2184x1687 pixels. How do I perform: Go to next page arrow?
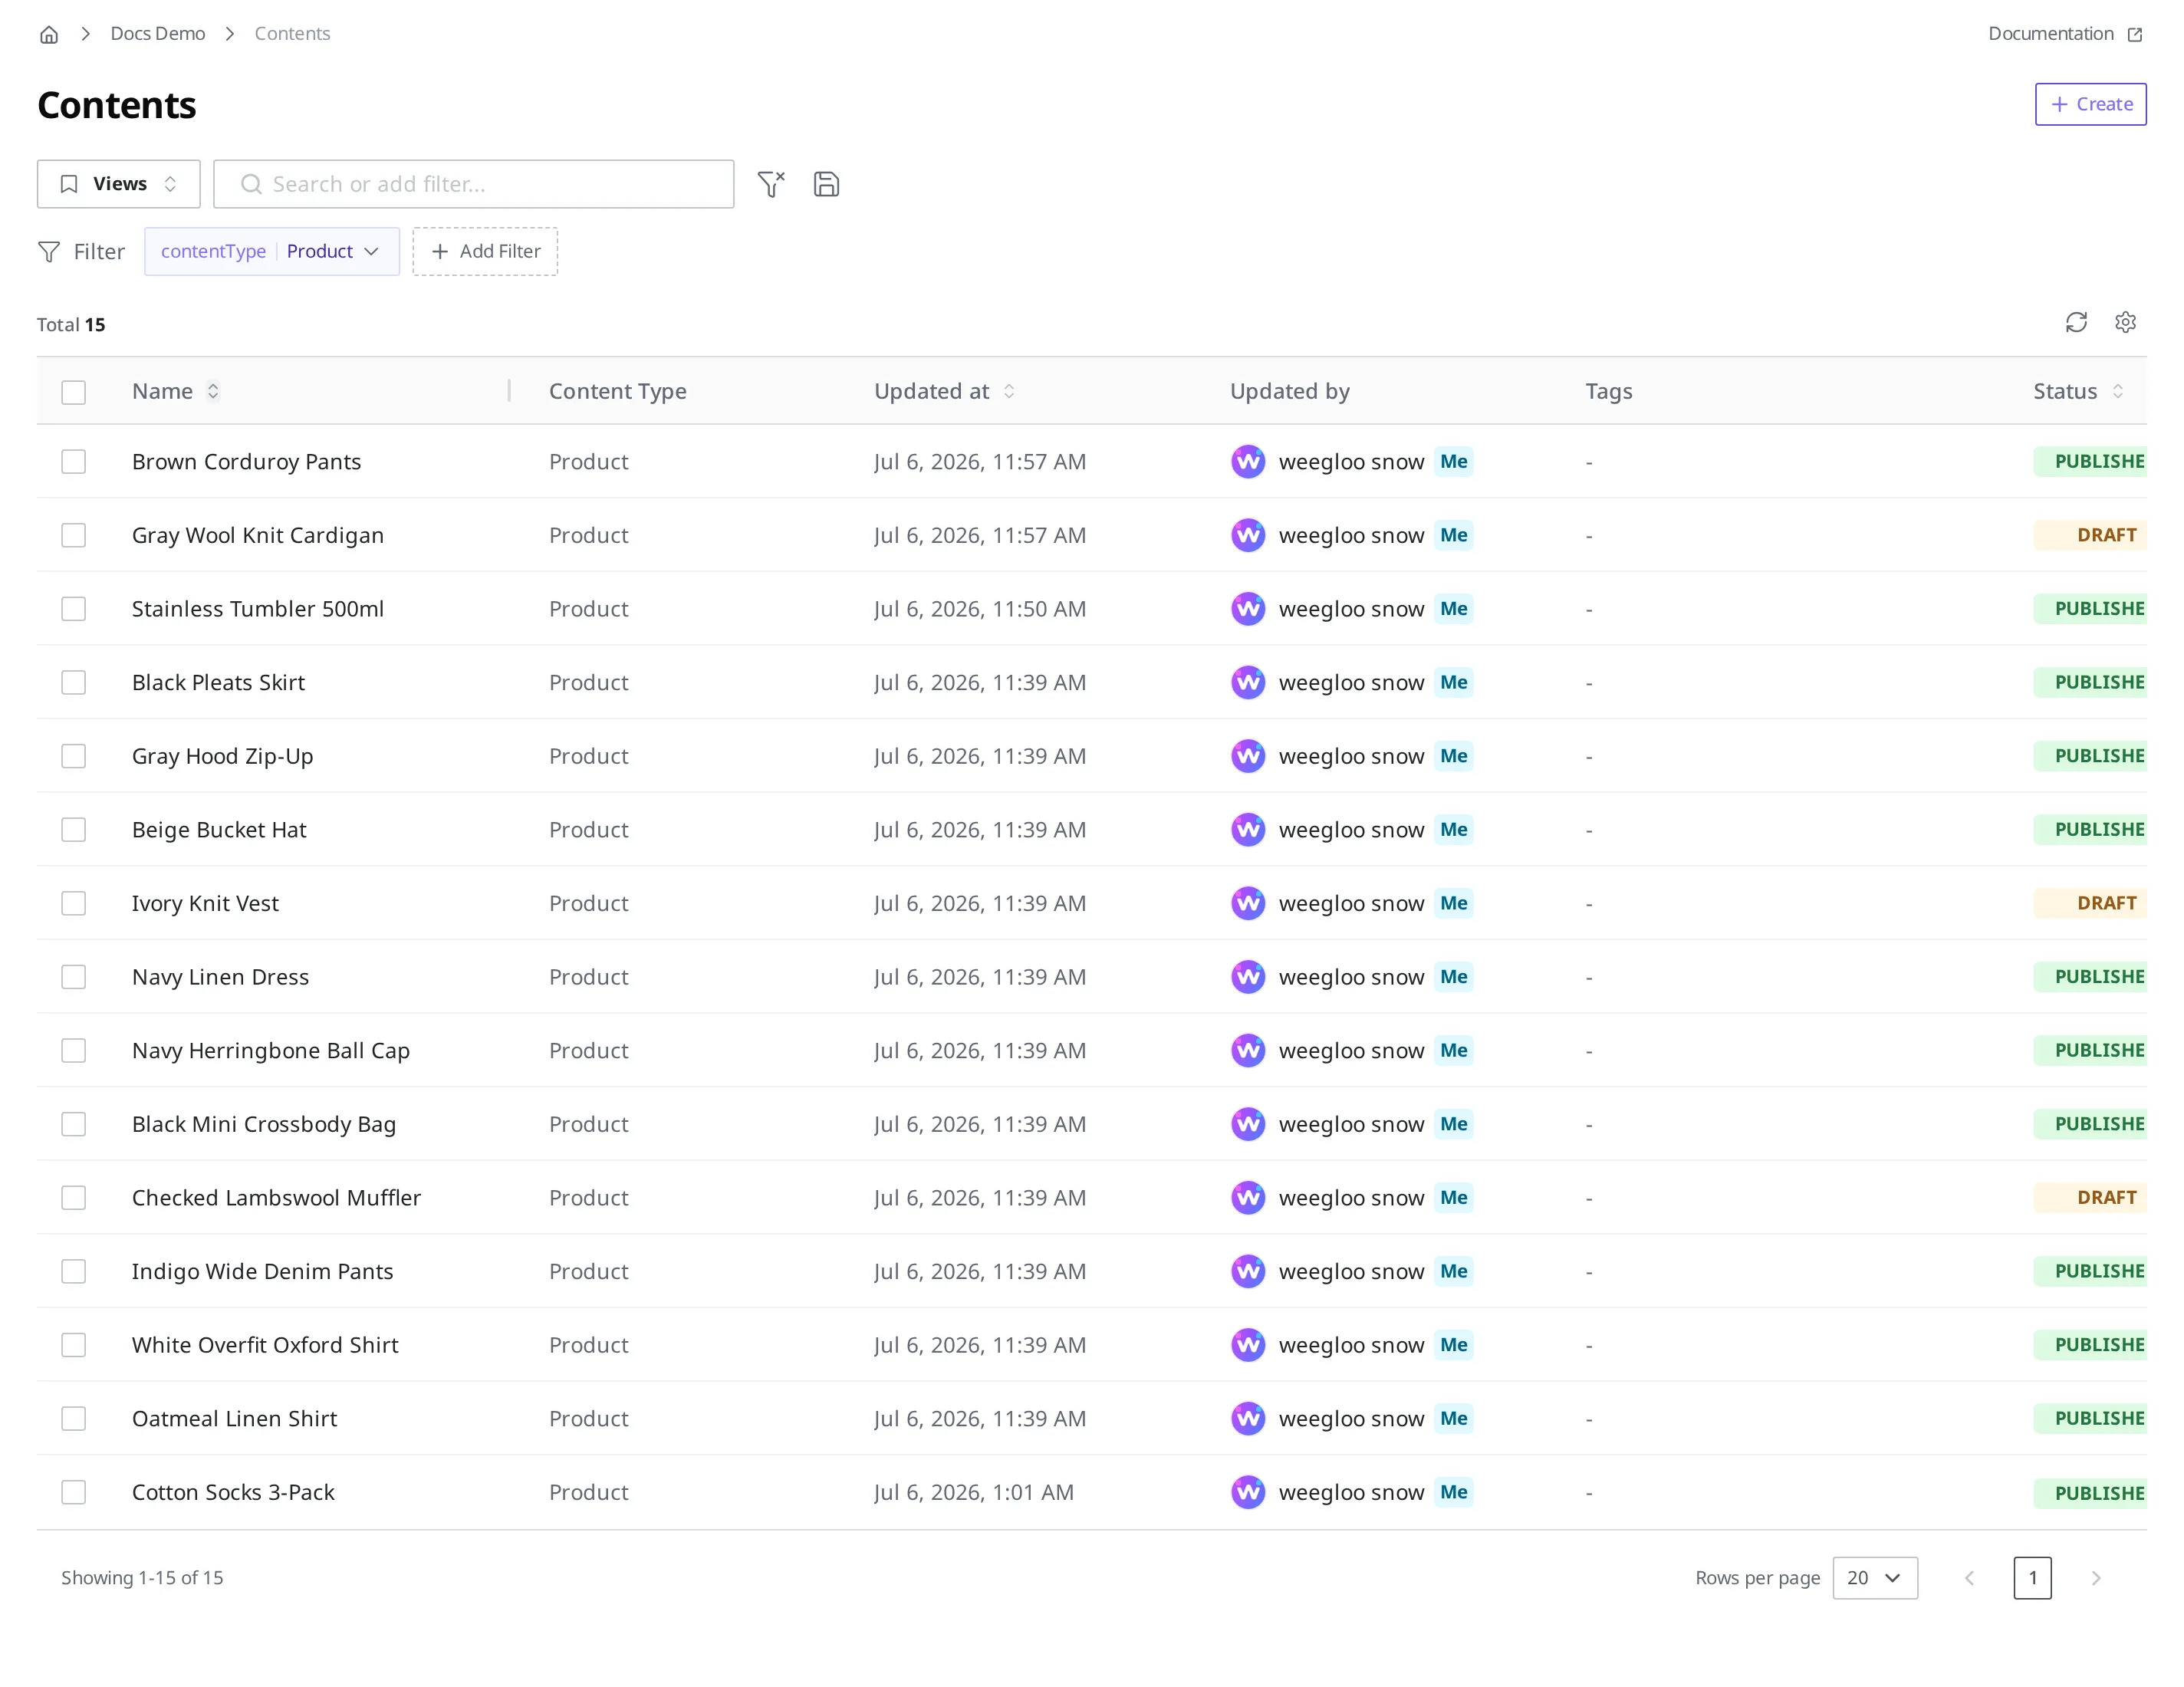coord(2096,1578)
